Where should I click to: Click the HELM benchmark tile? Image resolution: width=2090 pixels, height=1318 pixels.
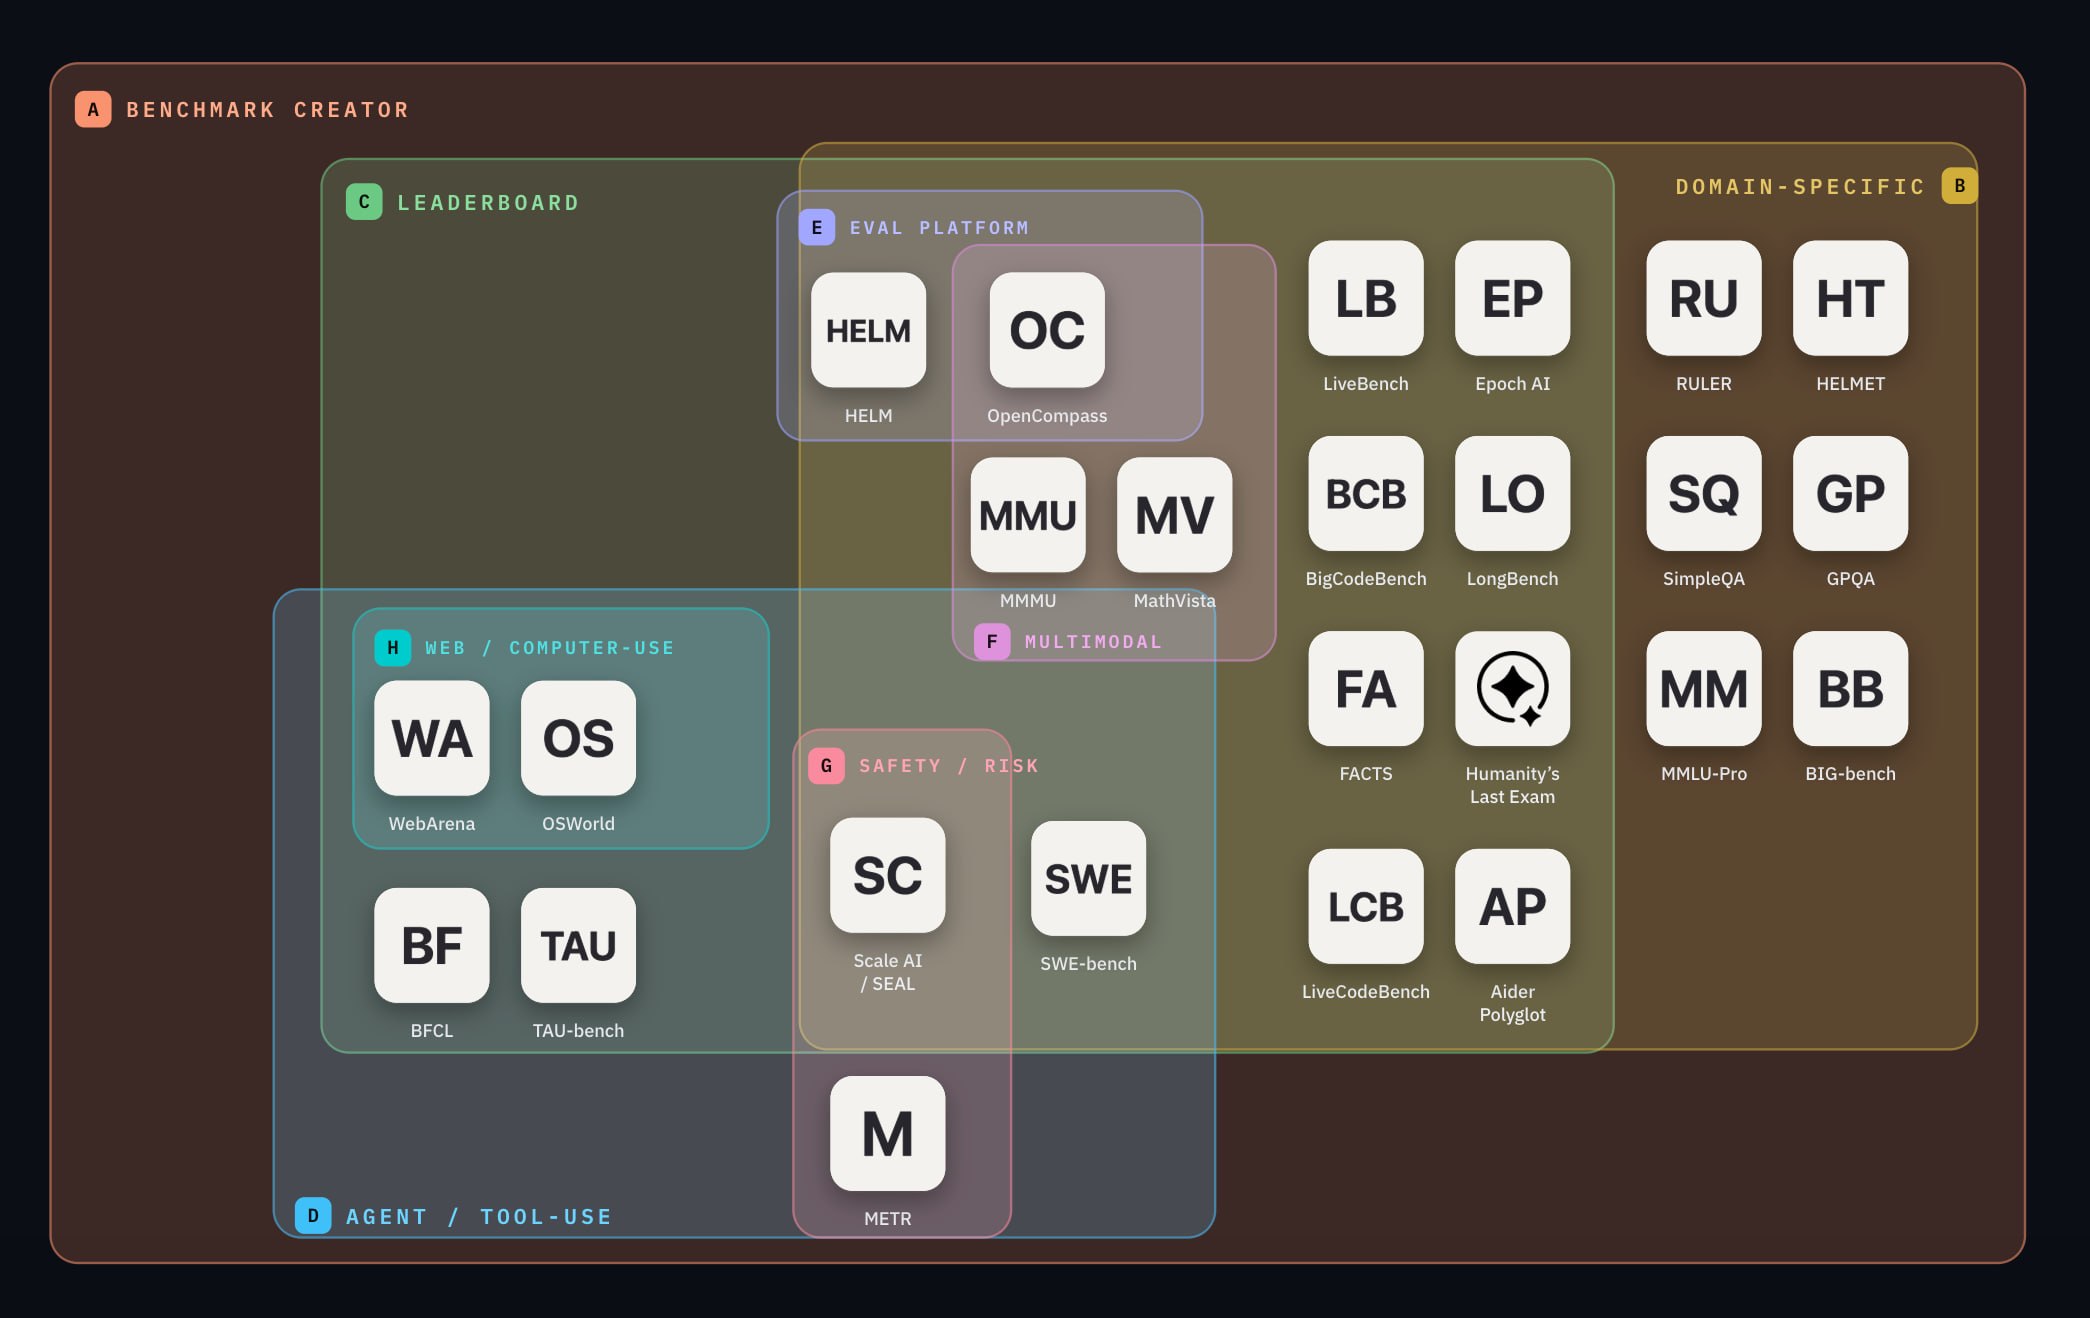tap(868, 330)
